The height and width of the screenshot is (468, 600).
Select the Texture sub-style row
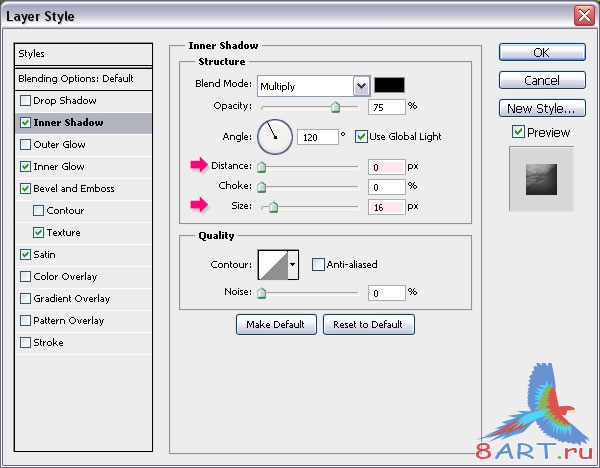coord(83,233)
